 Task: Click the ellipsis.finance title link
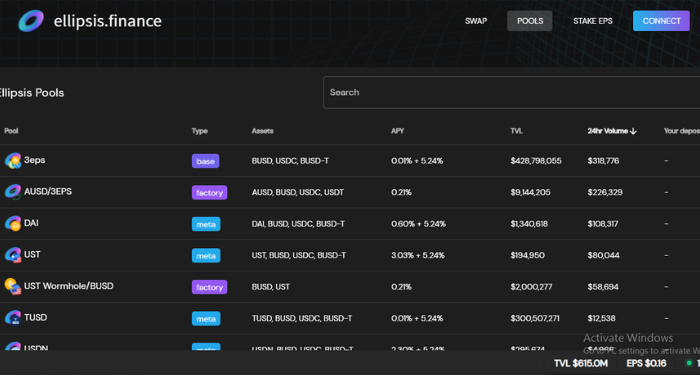pos(108,21)
